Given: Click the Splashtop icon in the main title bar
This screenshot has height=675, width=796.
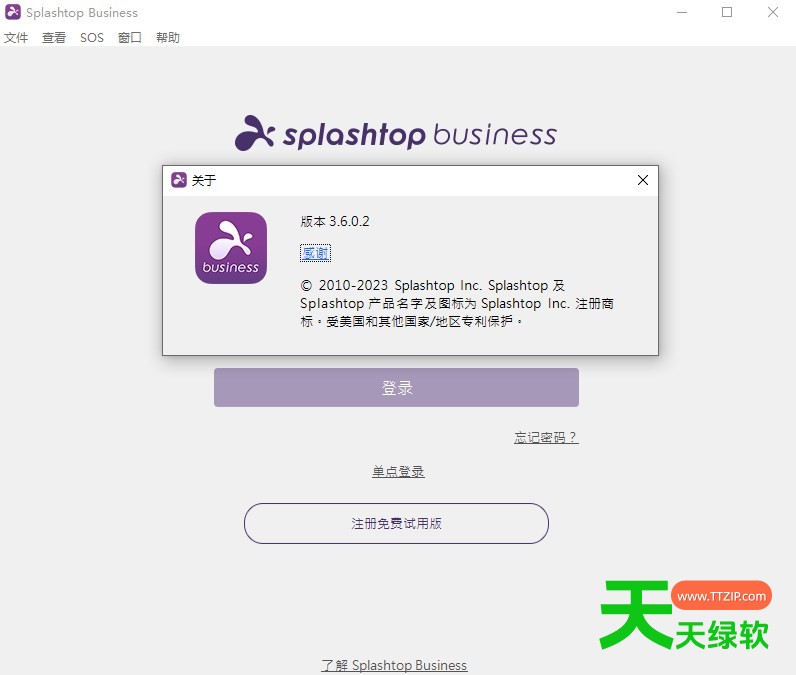Looking at the screenshot, I should click(13, 12).
